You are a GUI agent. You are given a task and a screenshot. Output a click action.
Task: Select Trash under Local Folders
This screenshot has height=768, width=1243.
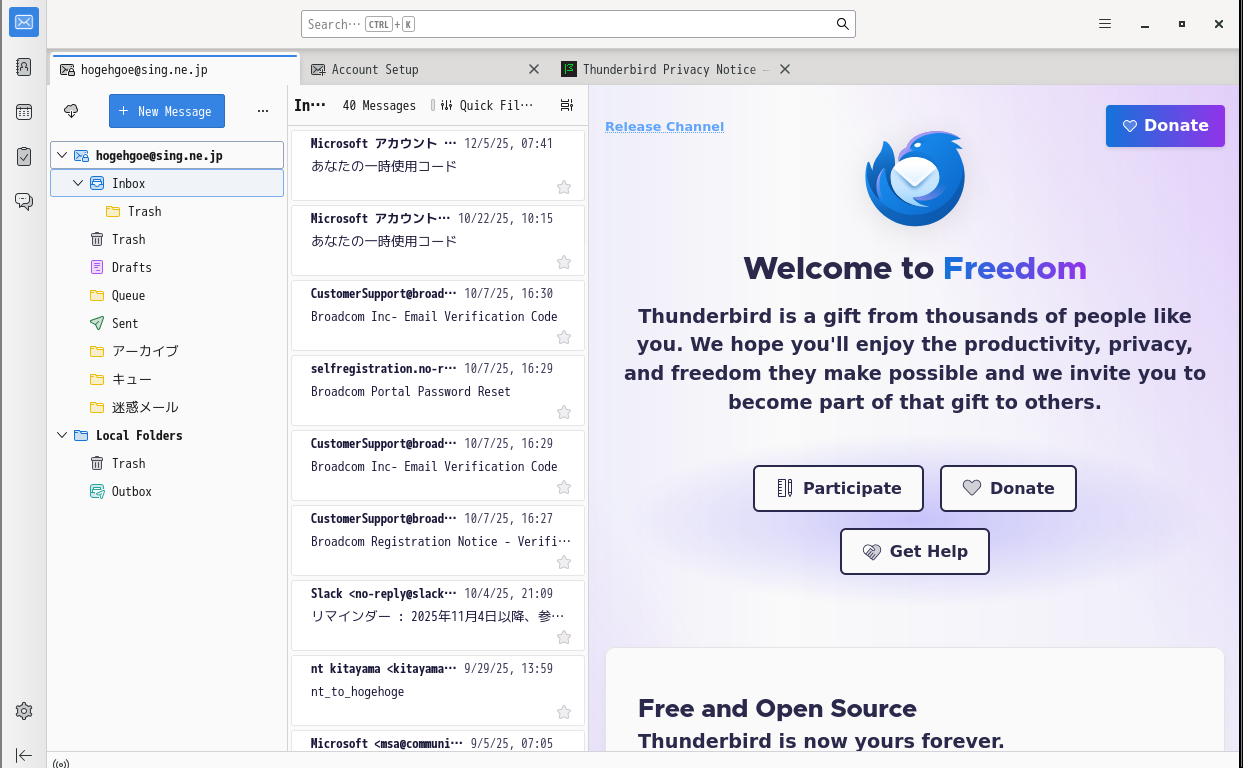(x=167, y=463)
